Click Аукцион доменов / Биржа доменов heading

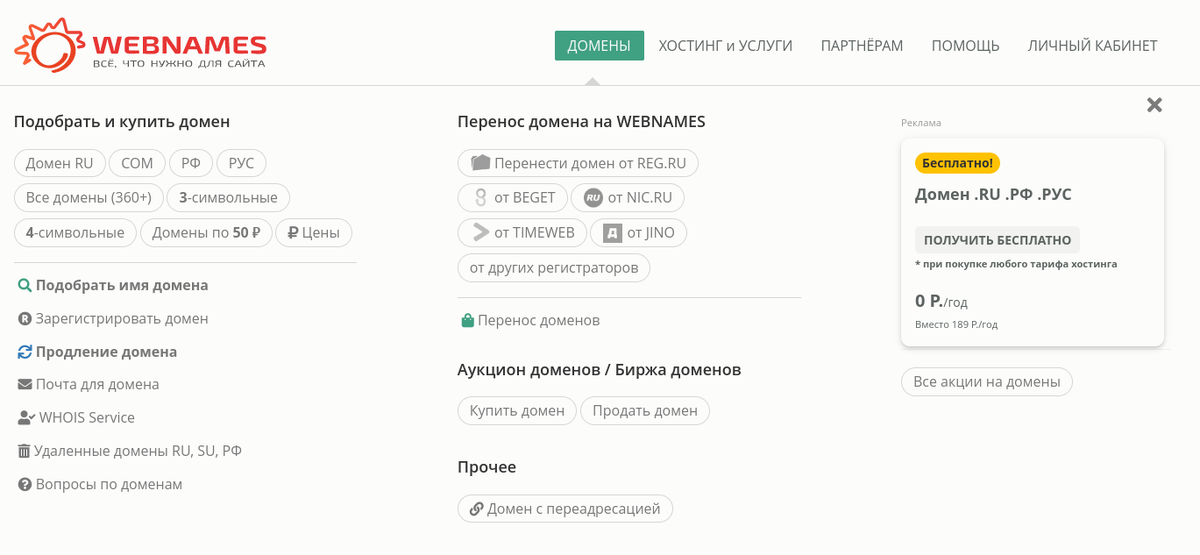(599, 370)
